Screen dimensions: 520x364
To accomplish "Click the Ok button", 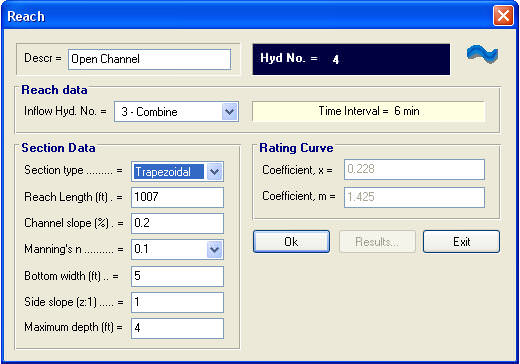I will (291, 242).
